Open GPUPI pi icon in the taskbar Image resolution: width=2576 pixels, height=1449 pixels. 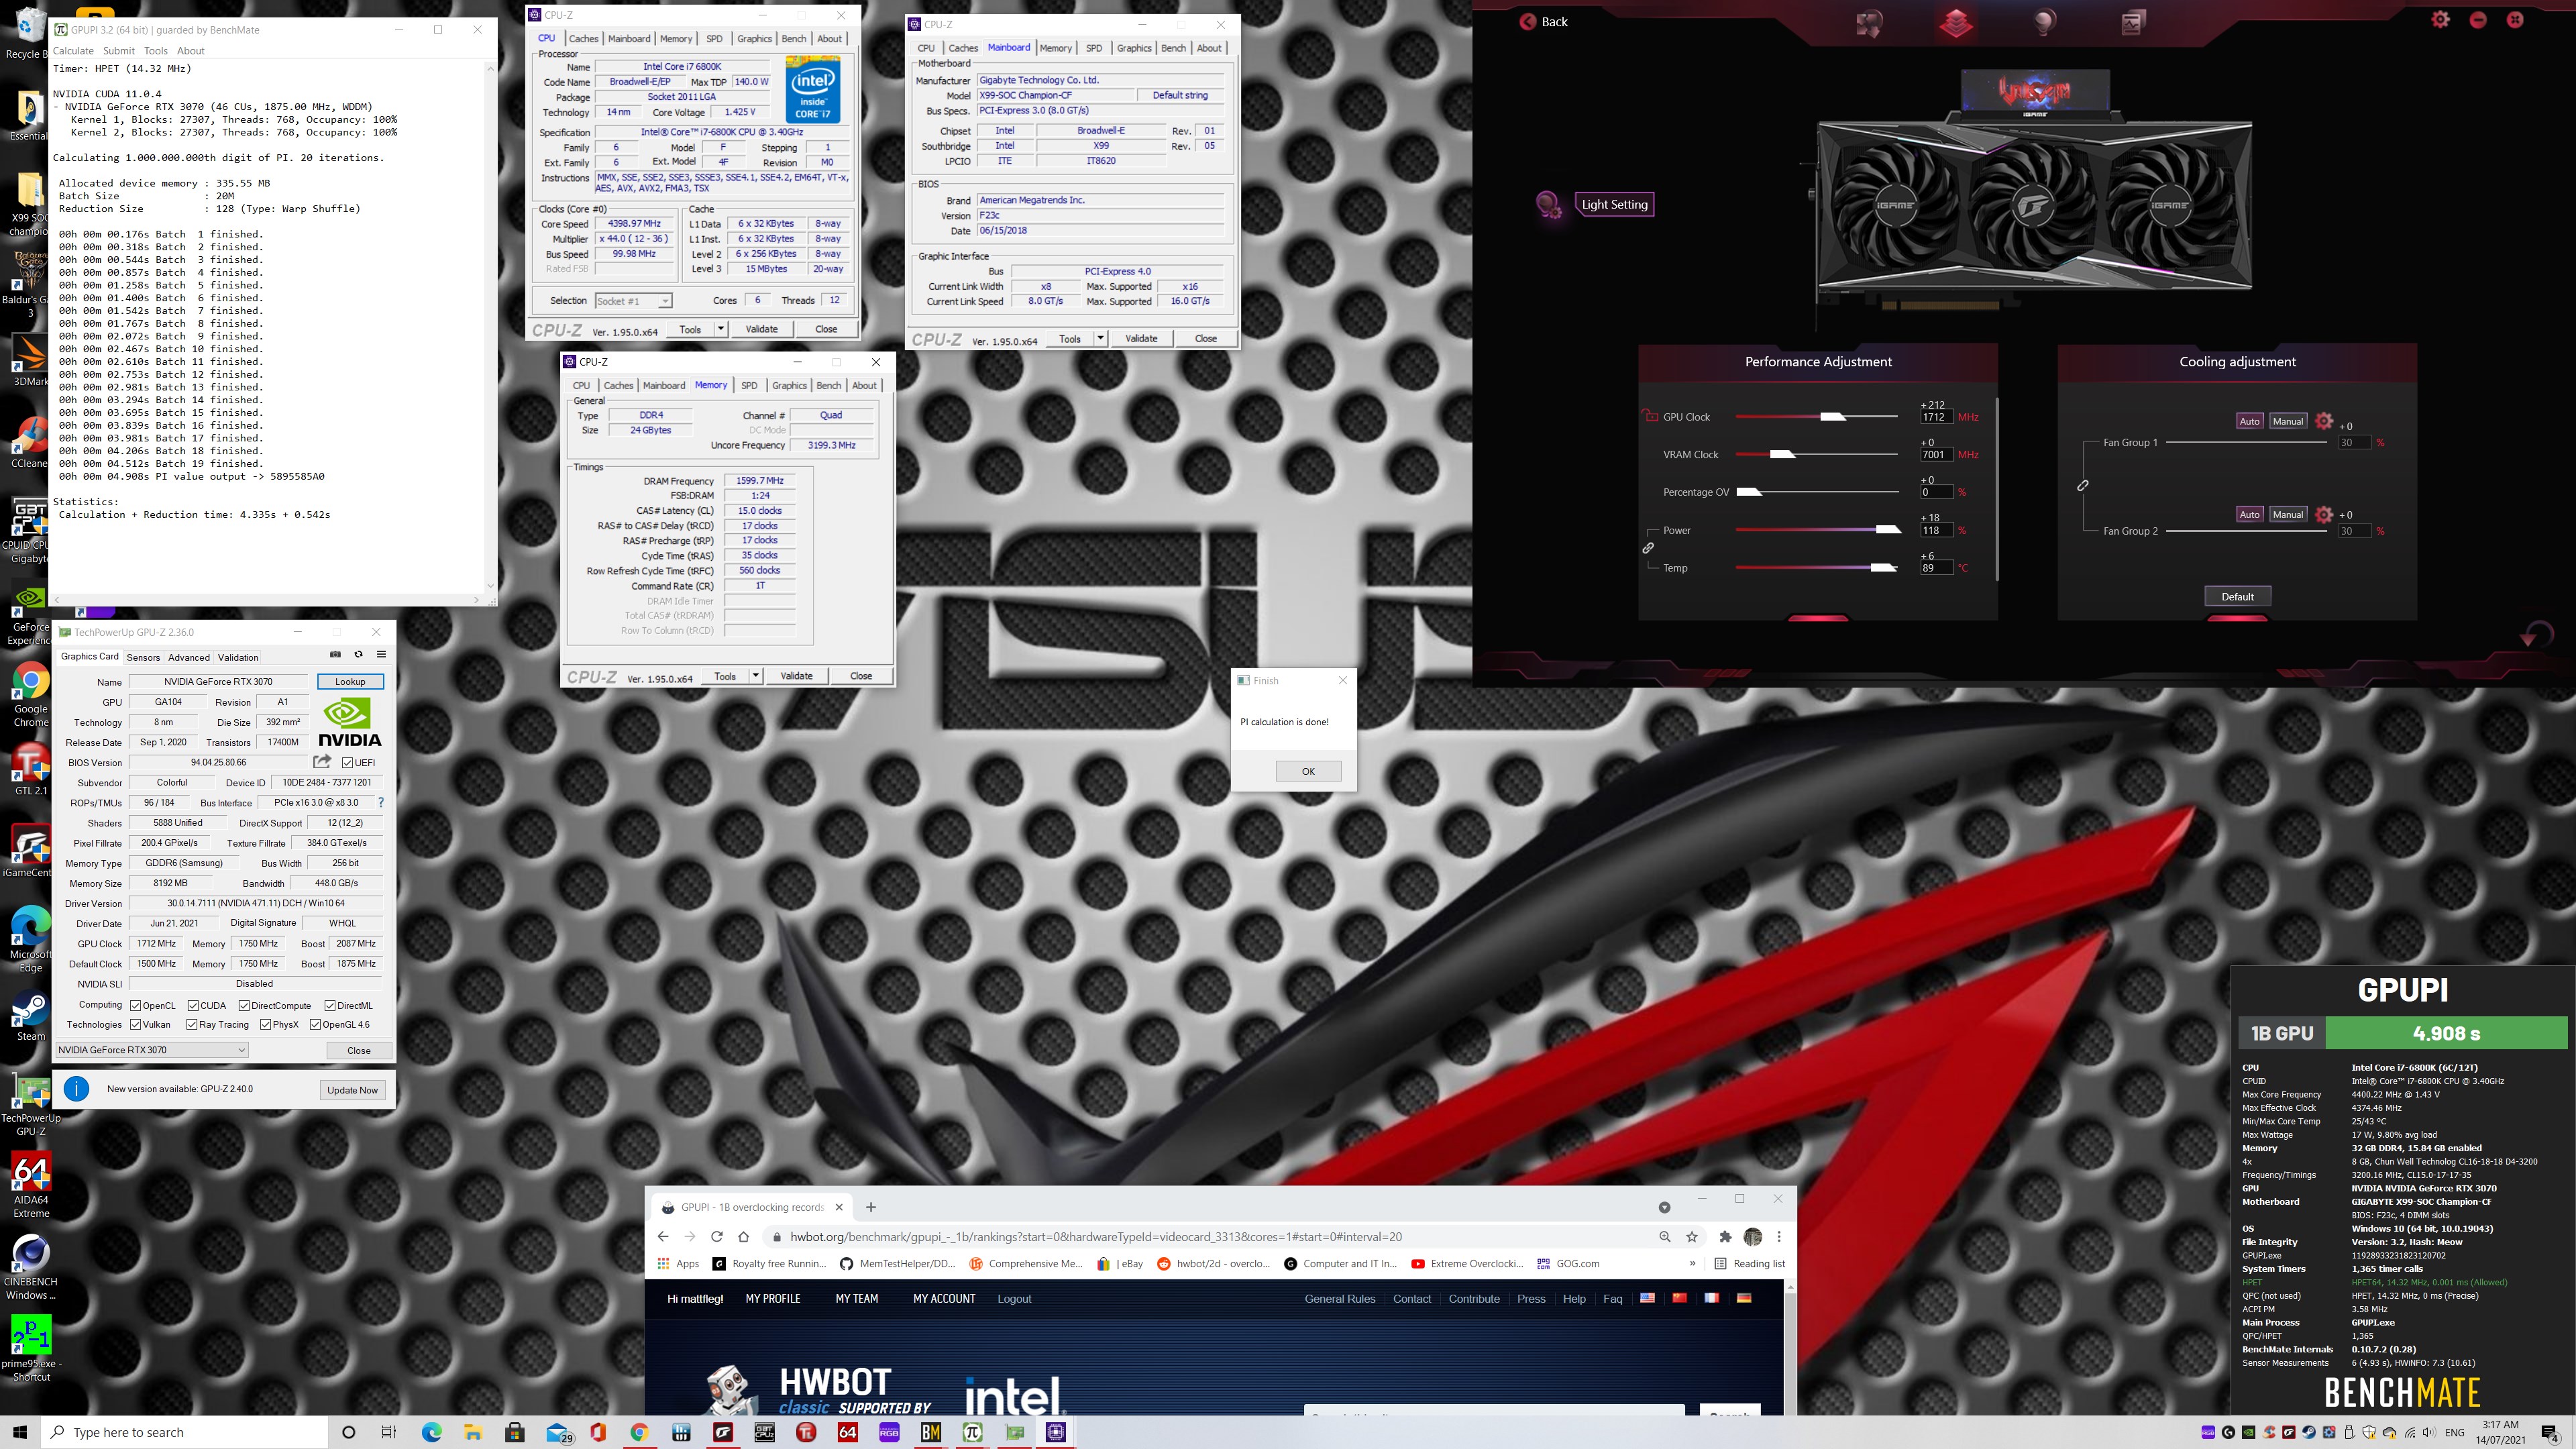point(972,1432)
